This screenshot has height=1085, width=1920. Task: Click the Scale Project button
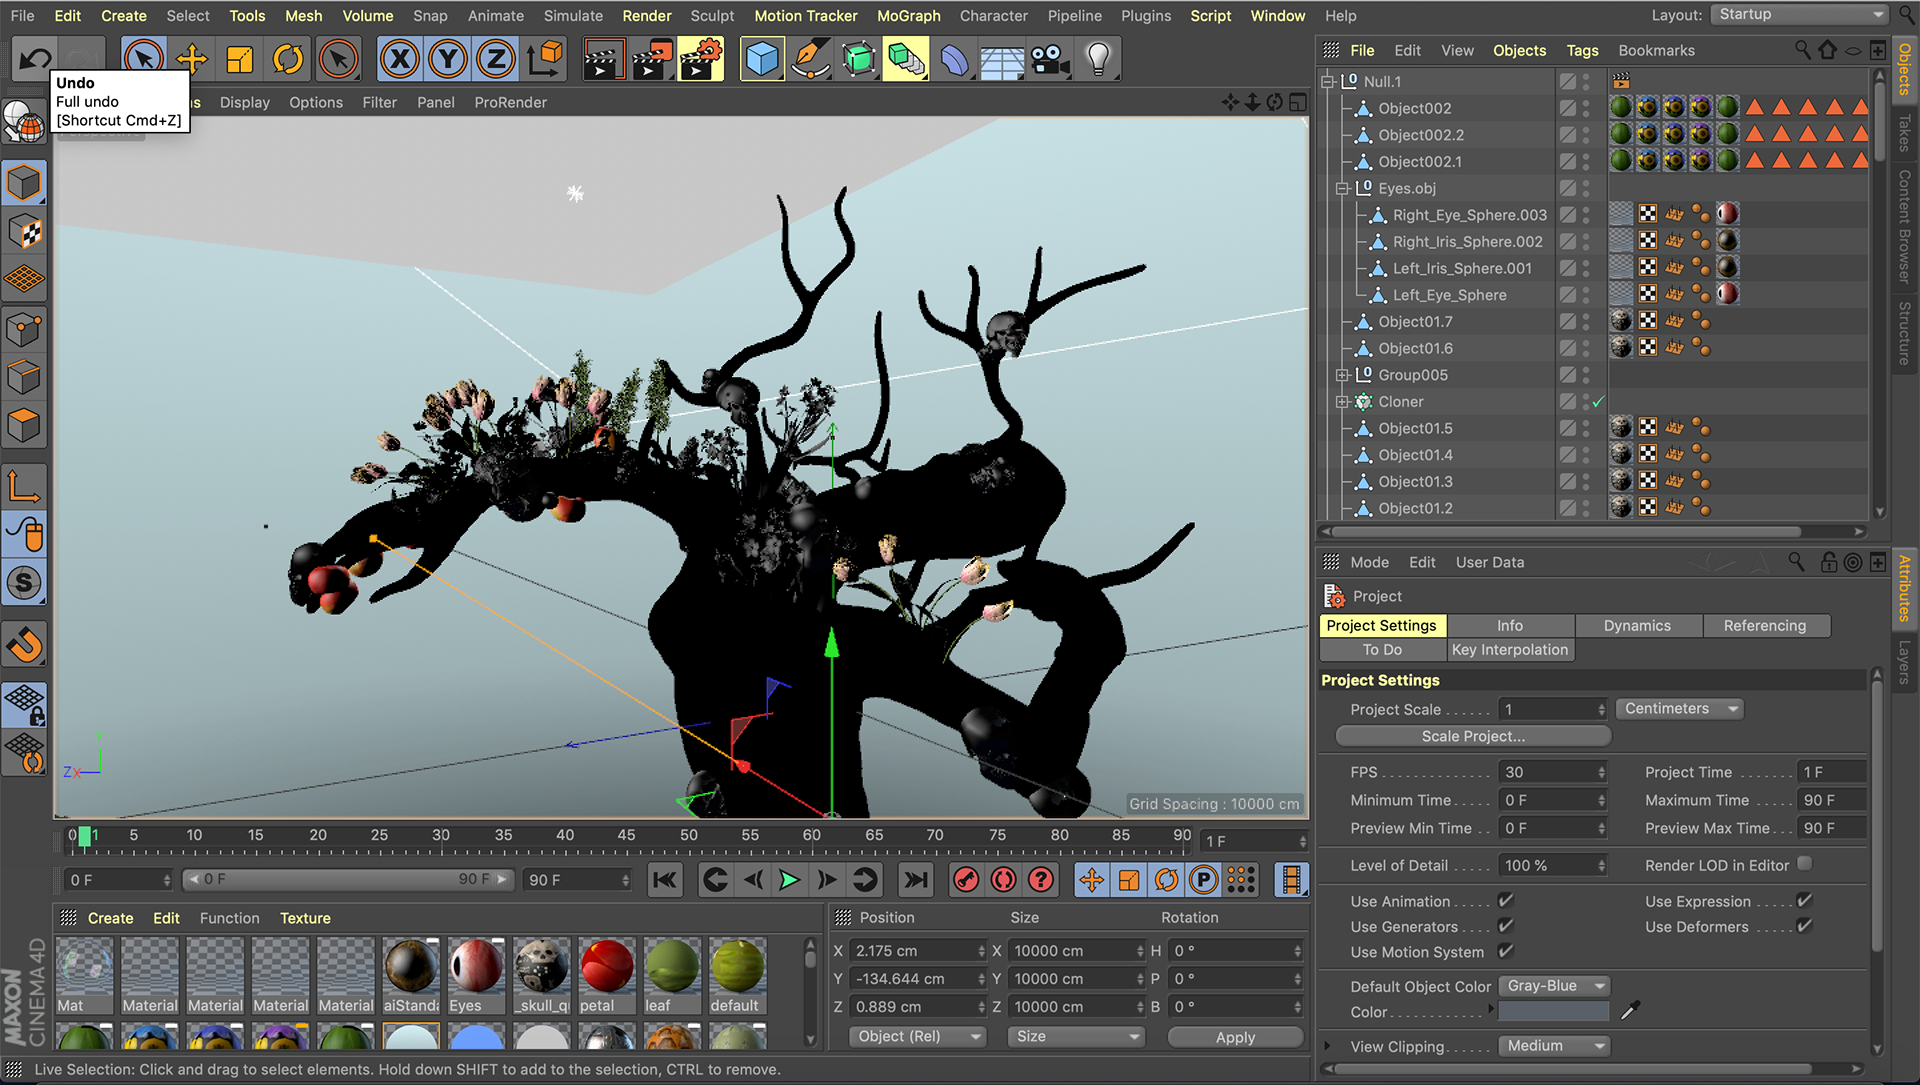point(1473,736)
